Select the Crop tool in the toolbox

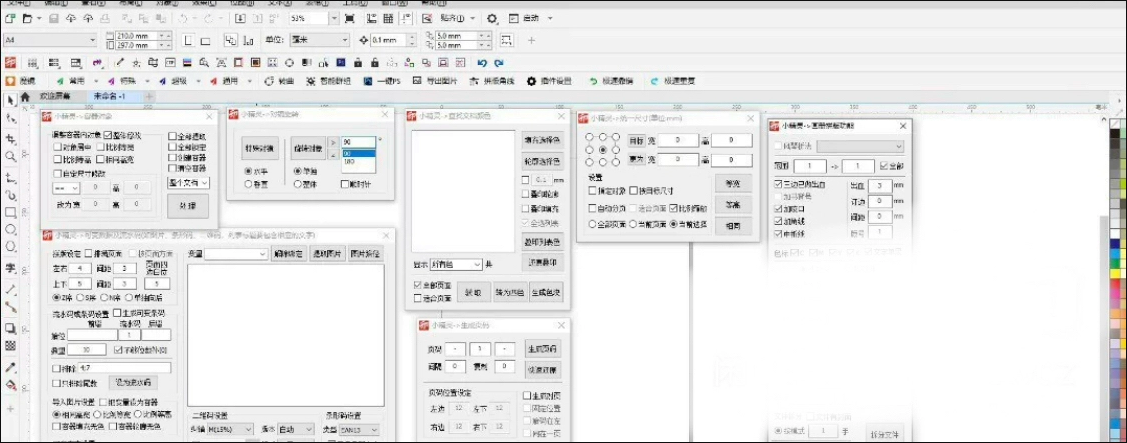pyautogui.click(x=10, y=138)
